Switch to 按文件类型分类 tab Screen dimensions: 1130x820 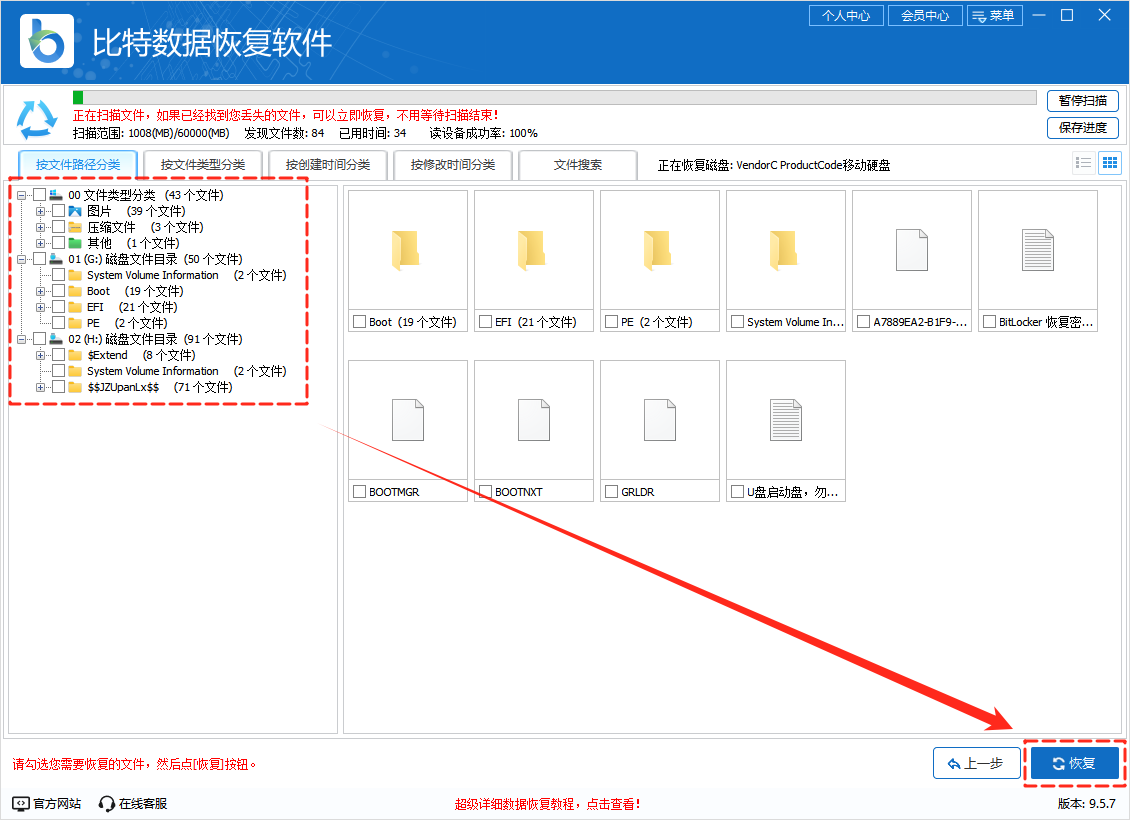click(x=202, y=164)
